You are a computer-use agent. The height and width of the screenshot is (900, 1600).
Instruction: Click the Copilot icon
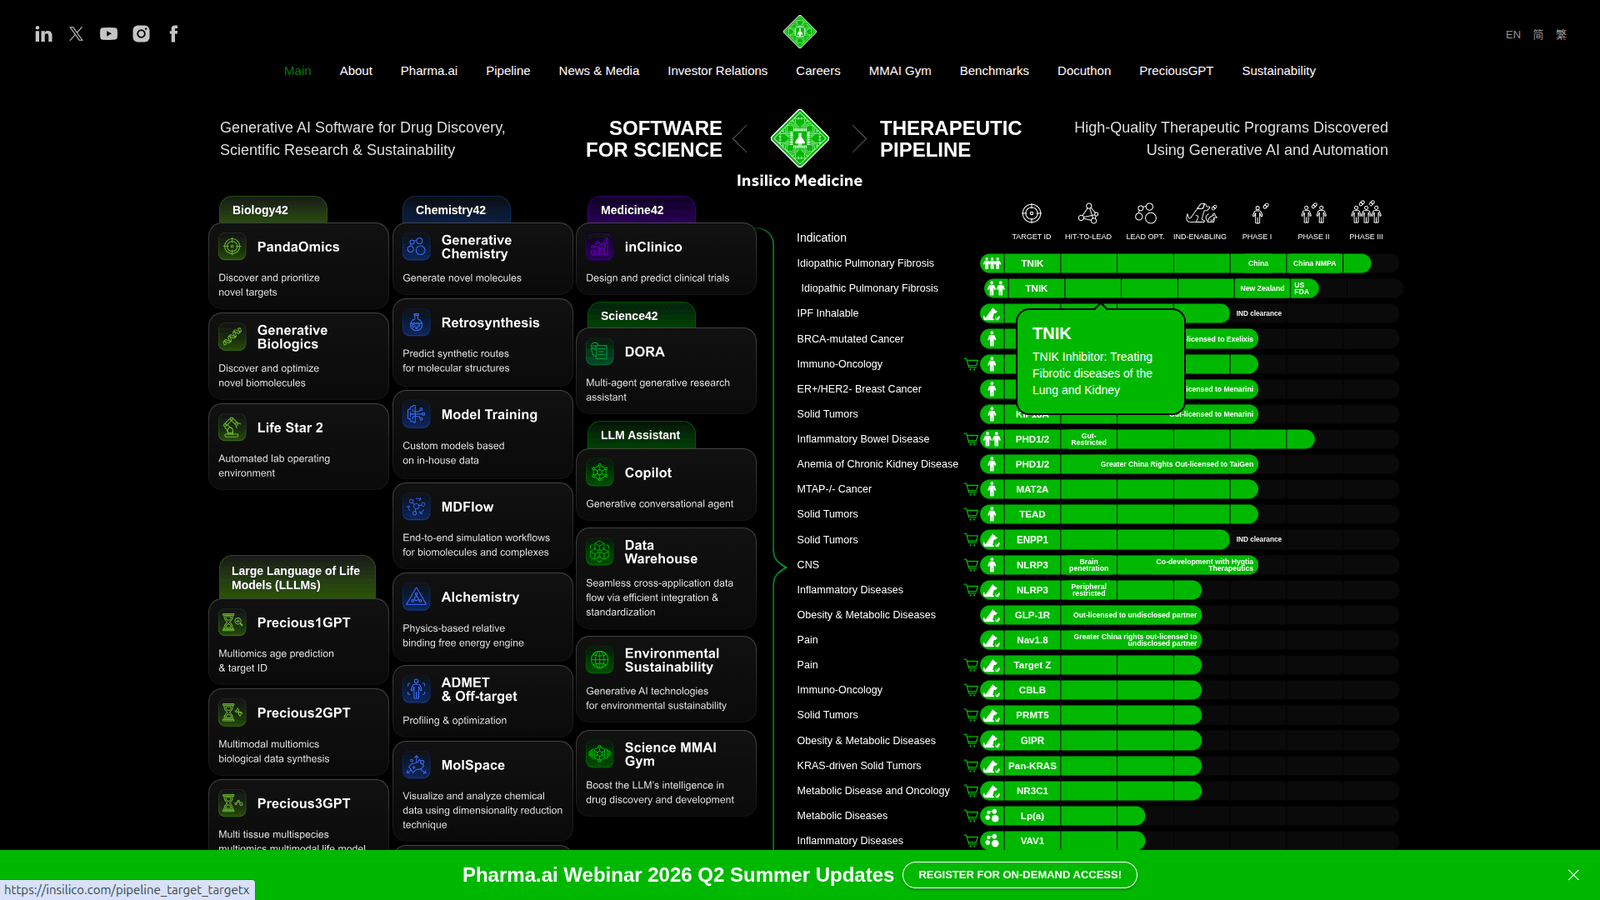(600, 473)
